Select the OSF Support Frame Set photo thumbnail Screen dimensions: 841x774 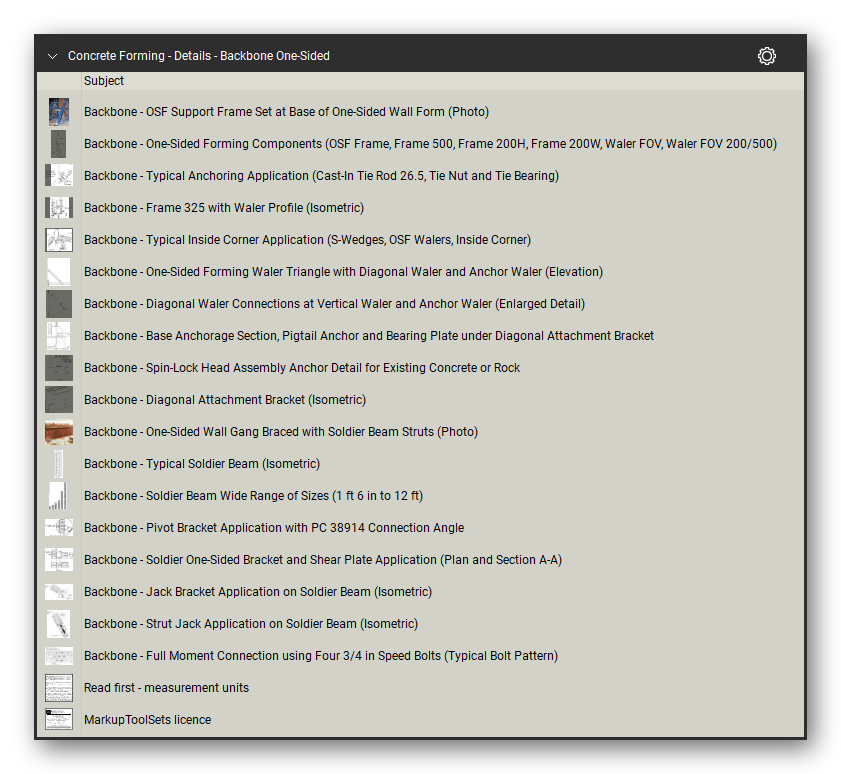pyautogui.click(x=58, y=112)
